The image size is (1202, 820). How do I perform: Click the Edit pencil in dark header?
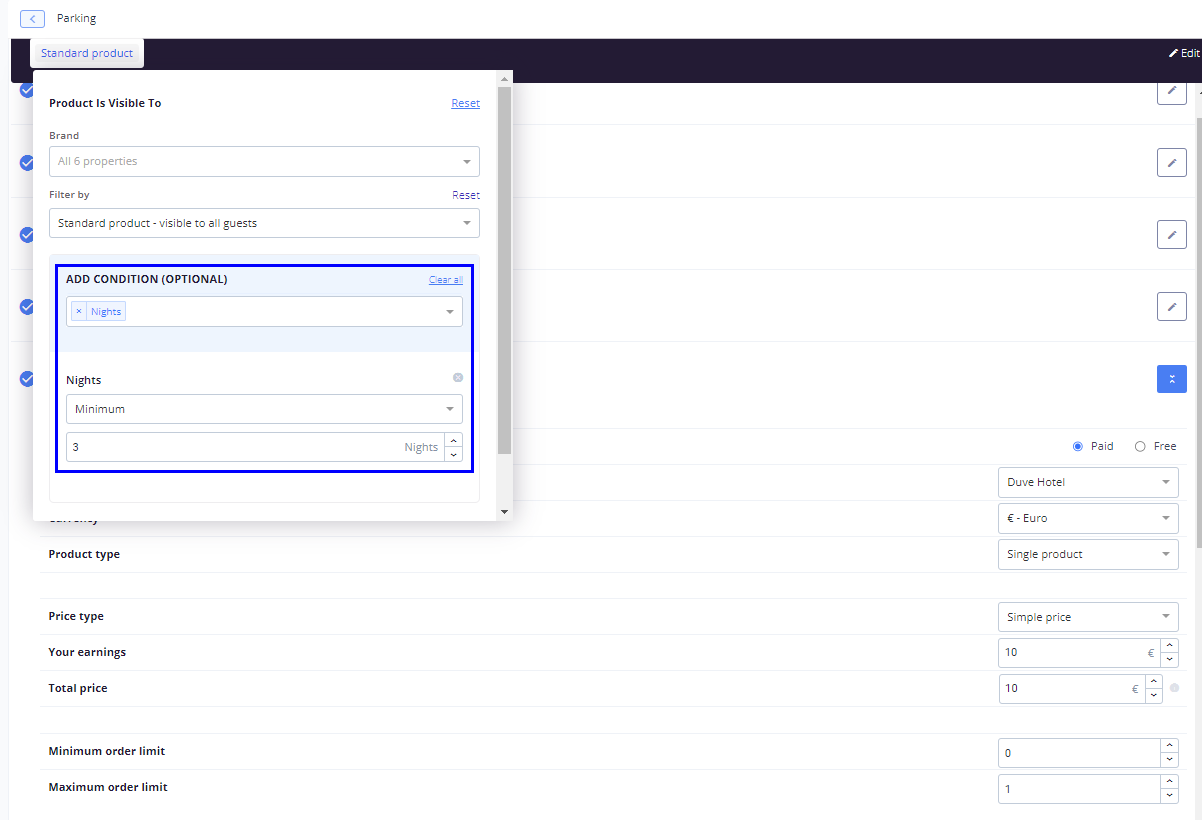click(x=1183, y=53)
